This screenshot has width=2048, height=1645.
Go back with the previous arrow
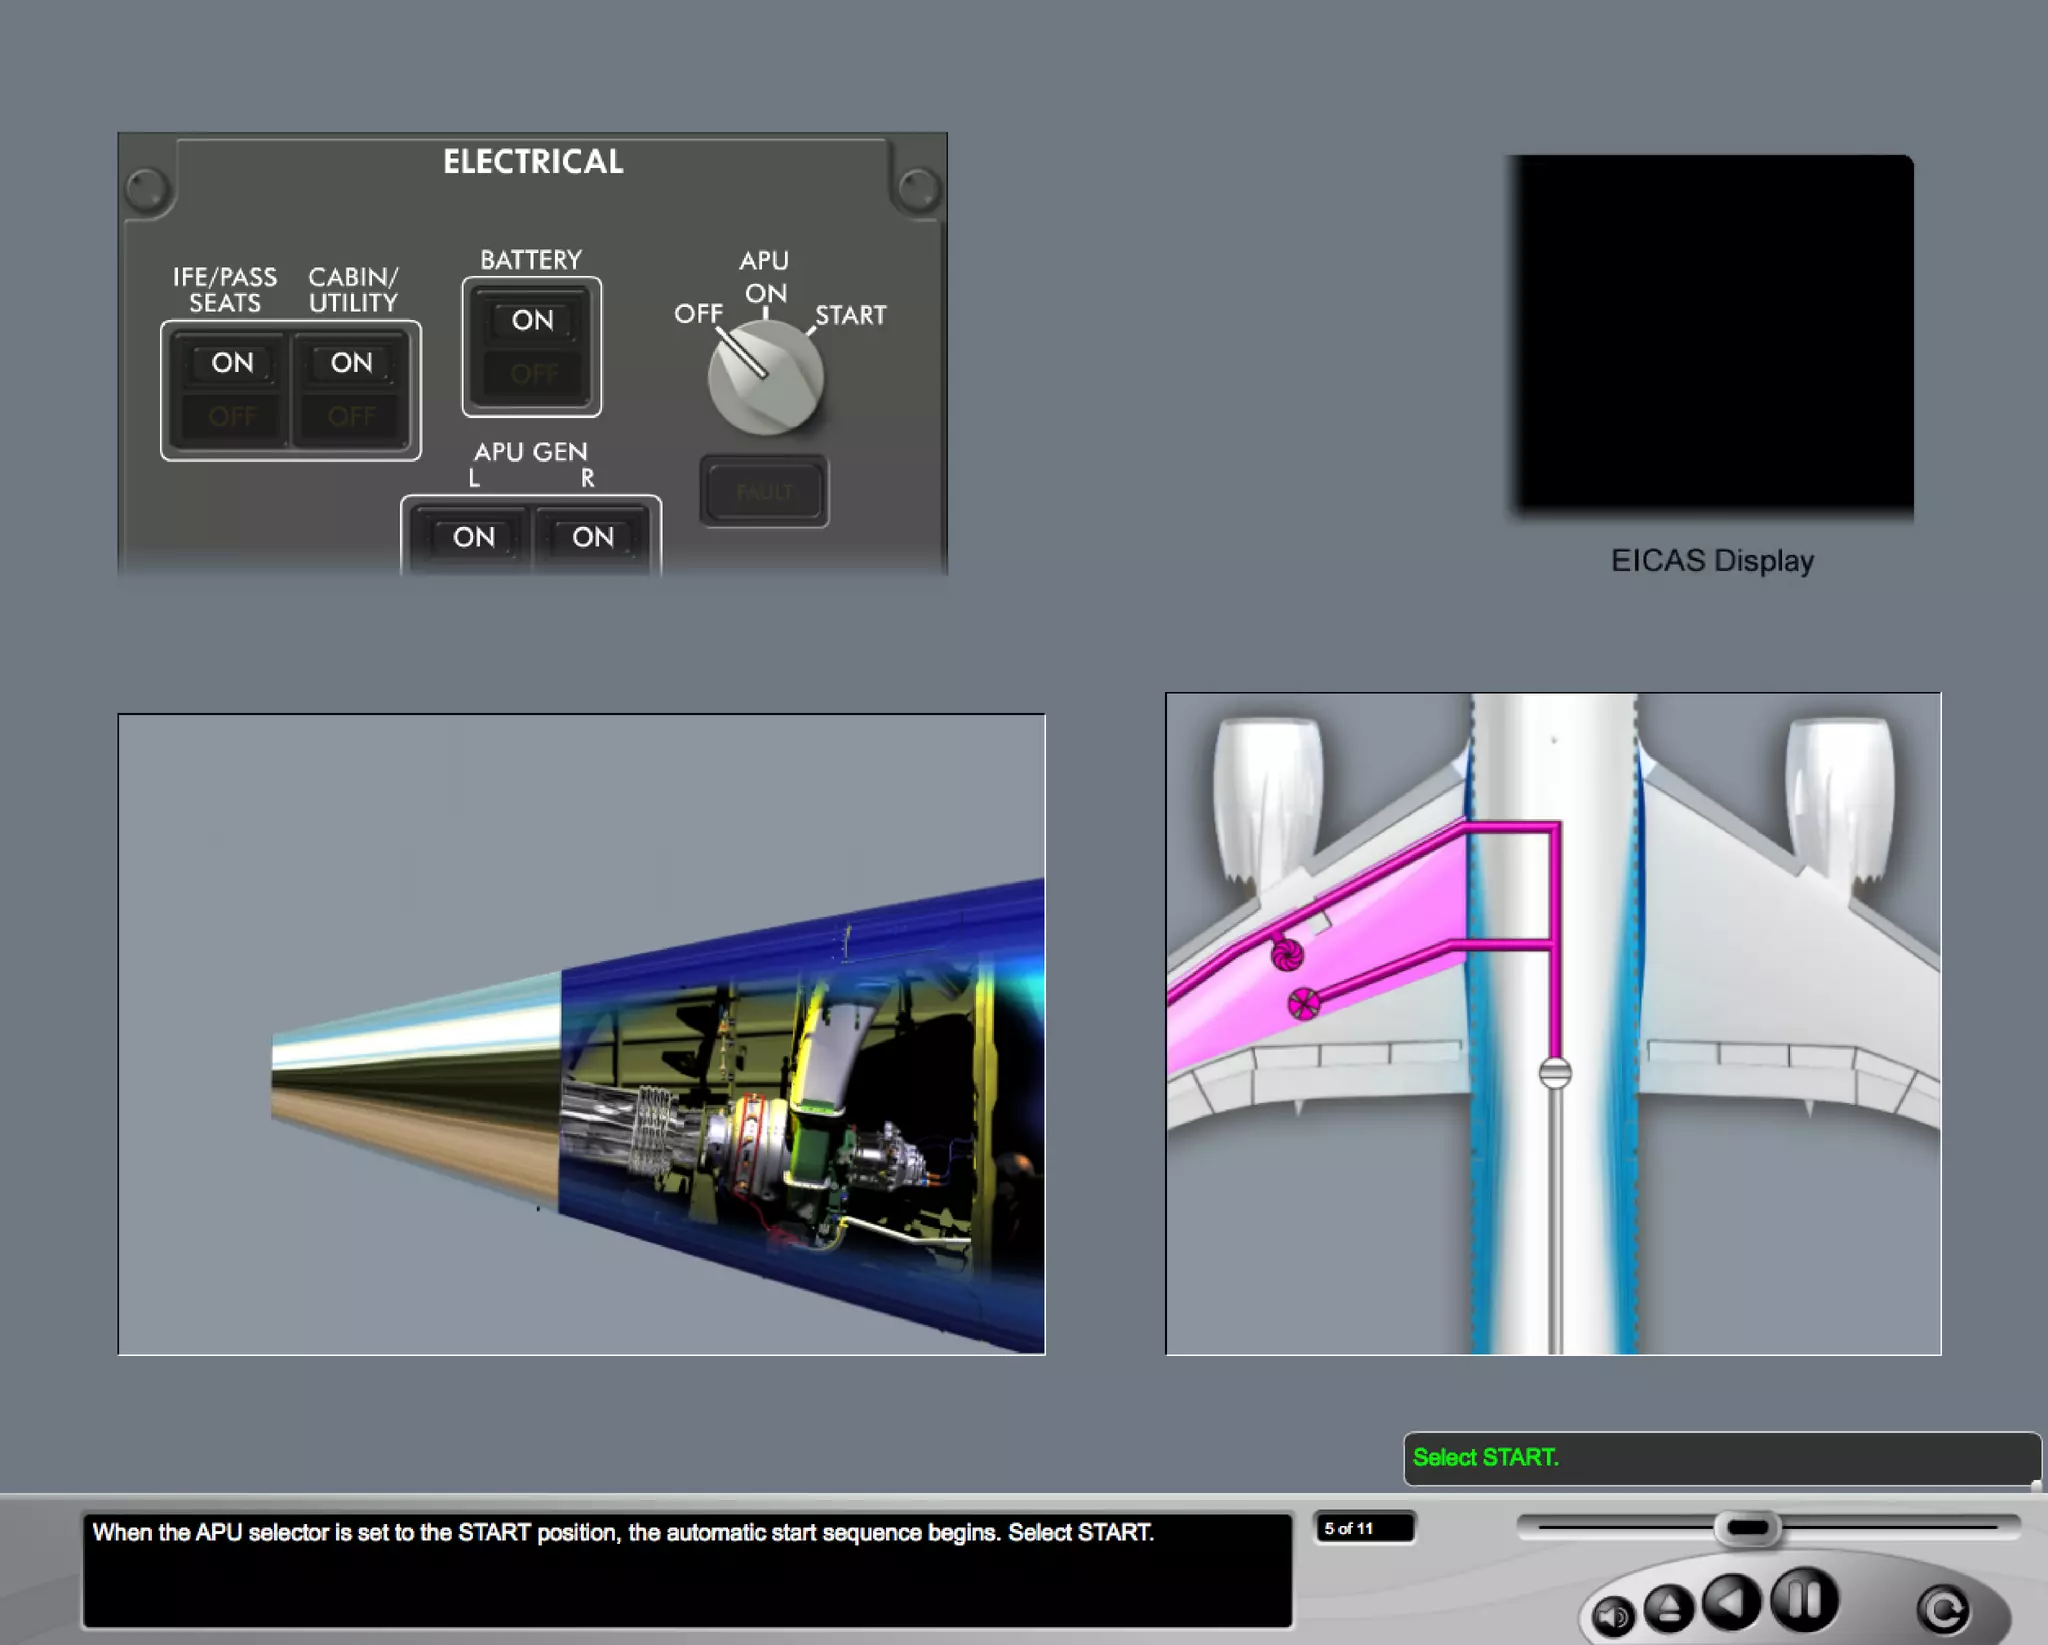pyautogui.click(x=1732, y=1601)
